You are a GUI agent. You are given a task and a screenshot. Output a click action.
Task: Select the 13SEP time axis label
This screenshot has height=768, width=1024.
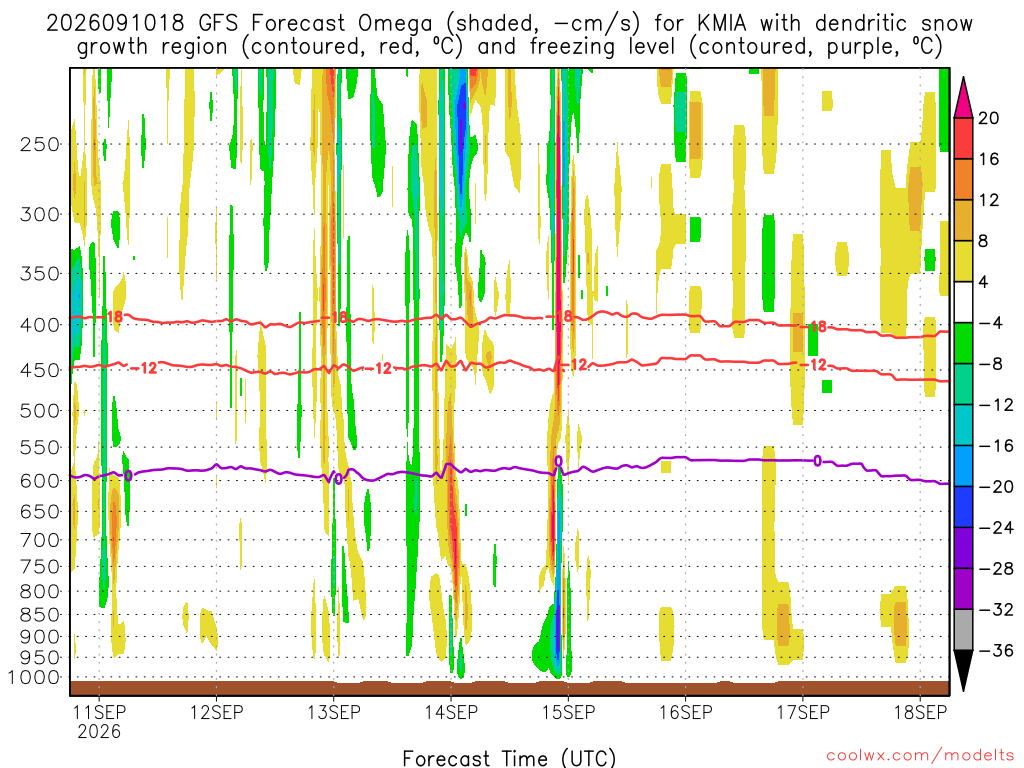[x=334, y=712]
